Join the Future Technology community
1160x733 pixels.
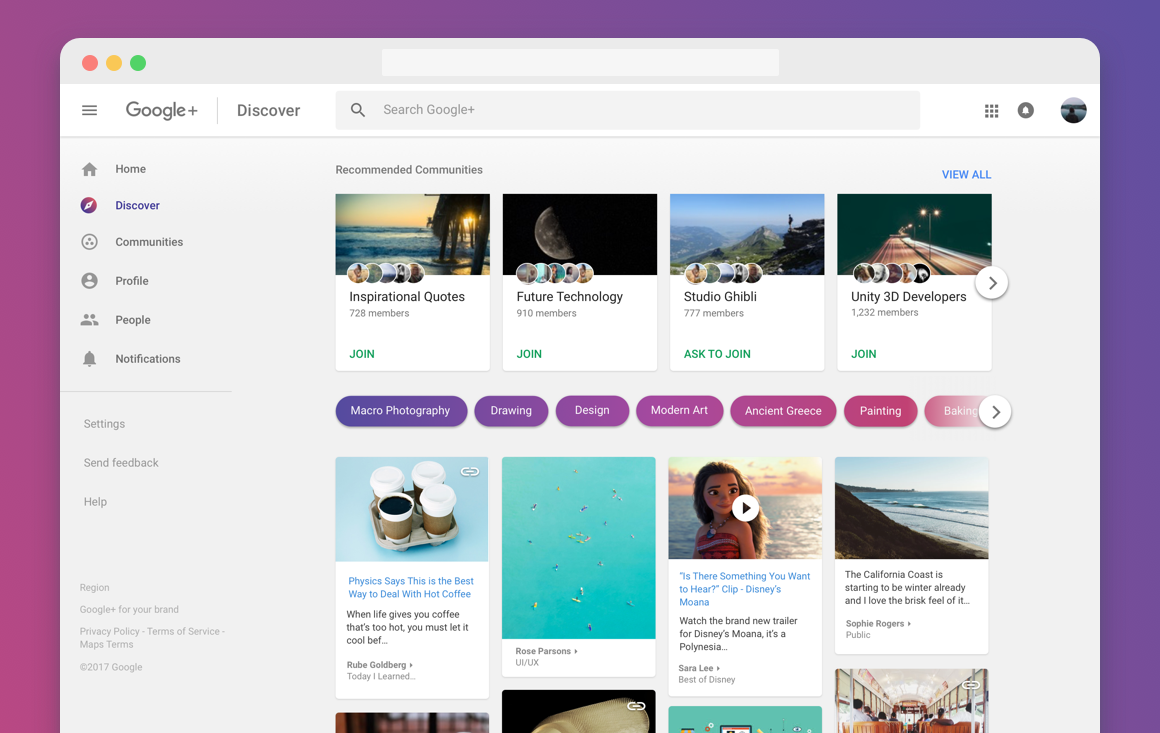528,353
